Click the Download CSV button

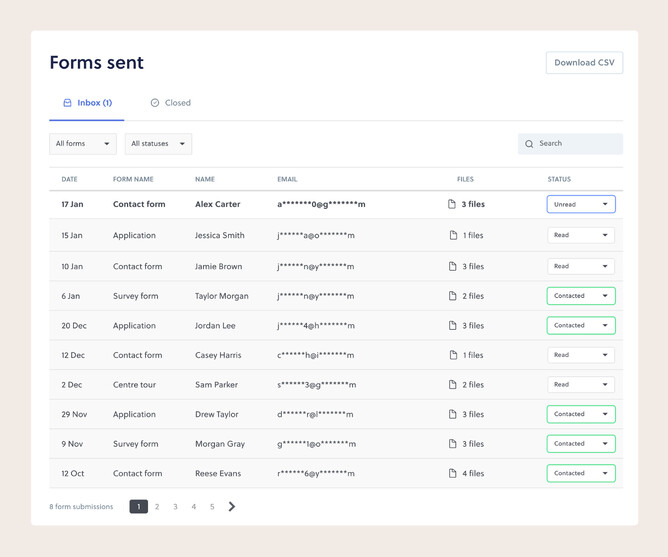pyautogui.click(x=584, y=63)
